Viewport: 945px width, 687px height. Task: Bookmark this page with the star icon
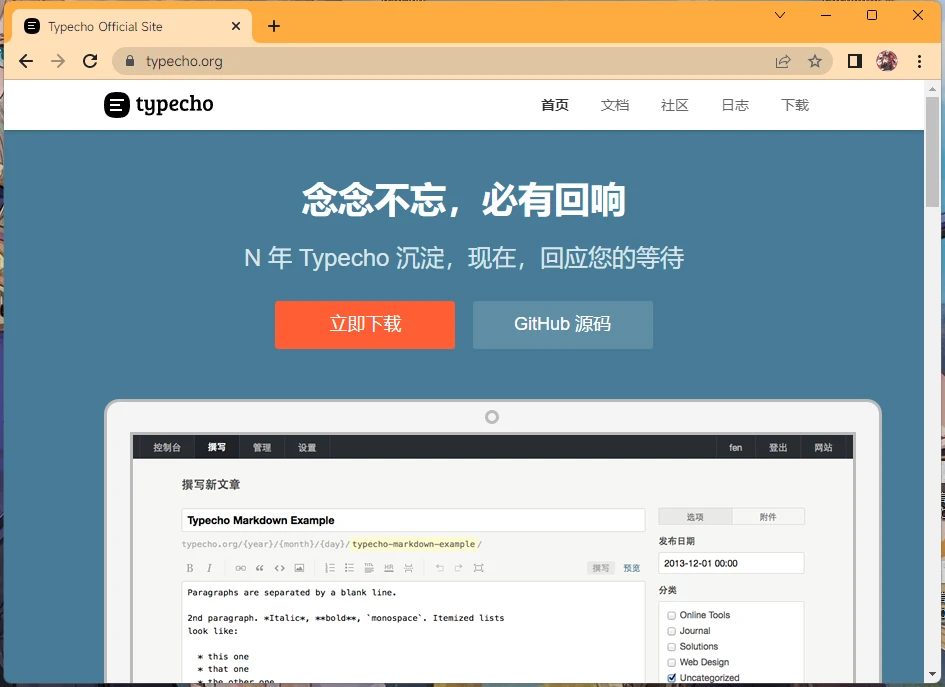815,61
